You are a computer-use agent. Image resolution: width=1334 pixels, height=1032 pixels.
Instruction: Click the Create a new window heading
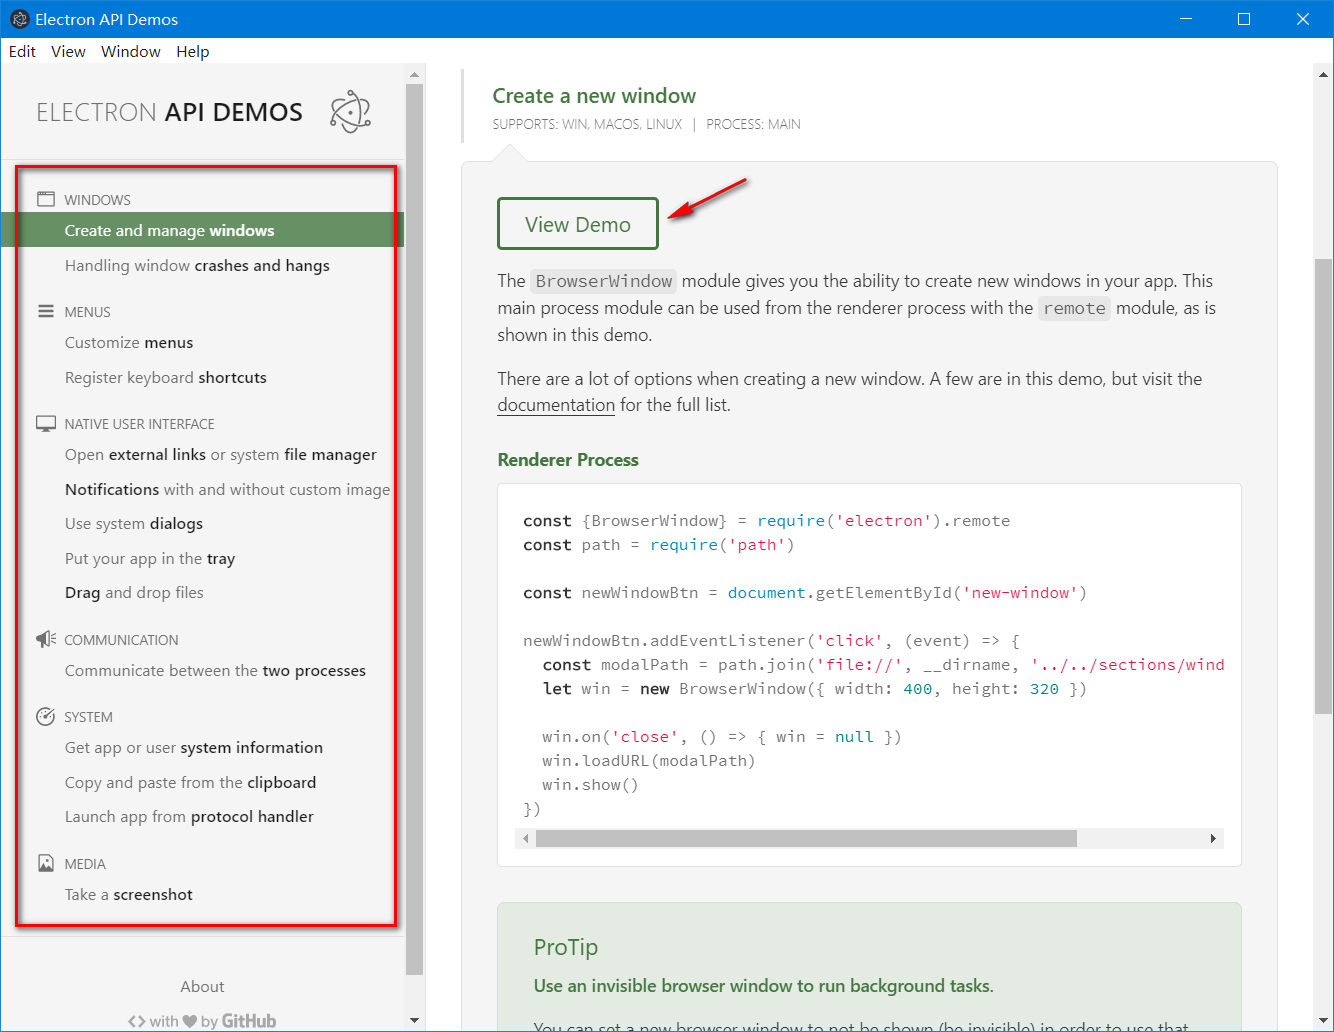point(594,96)
